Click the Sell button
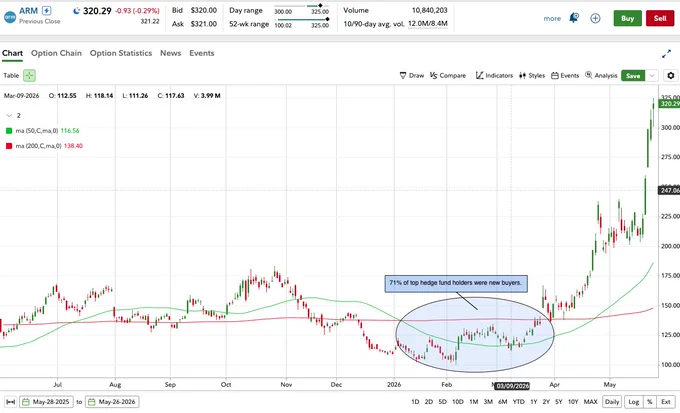680x413 pixels. point(660,18)
